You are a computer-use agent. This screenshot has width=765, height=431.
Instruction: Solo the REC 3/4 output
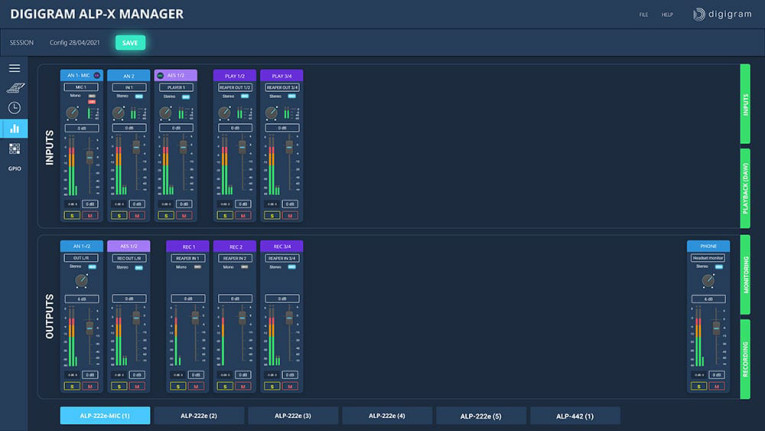point(272,386)
